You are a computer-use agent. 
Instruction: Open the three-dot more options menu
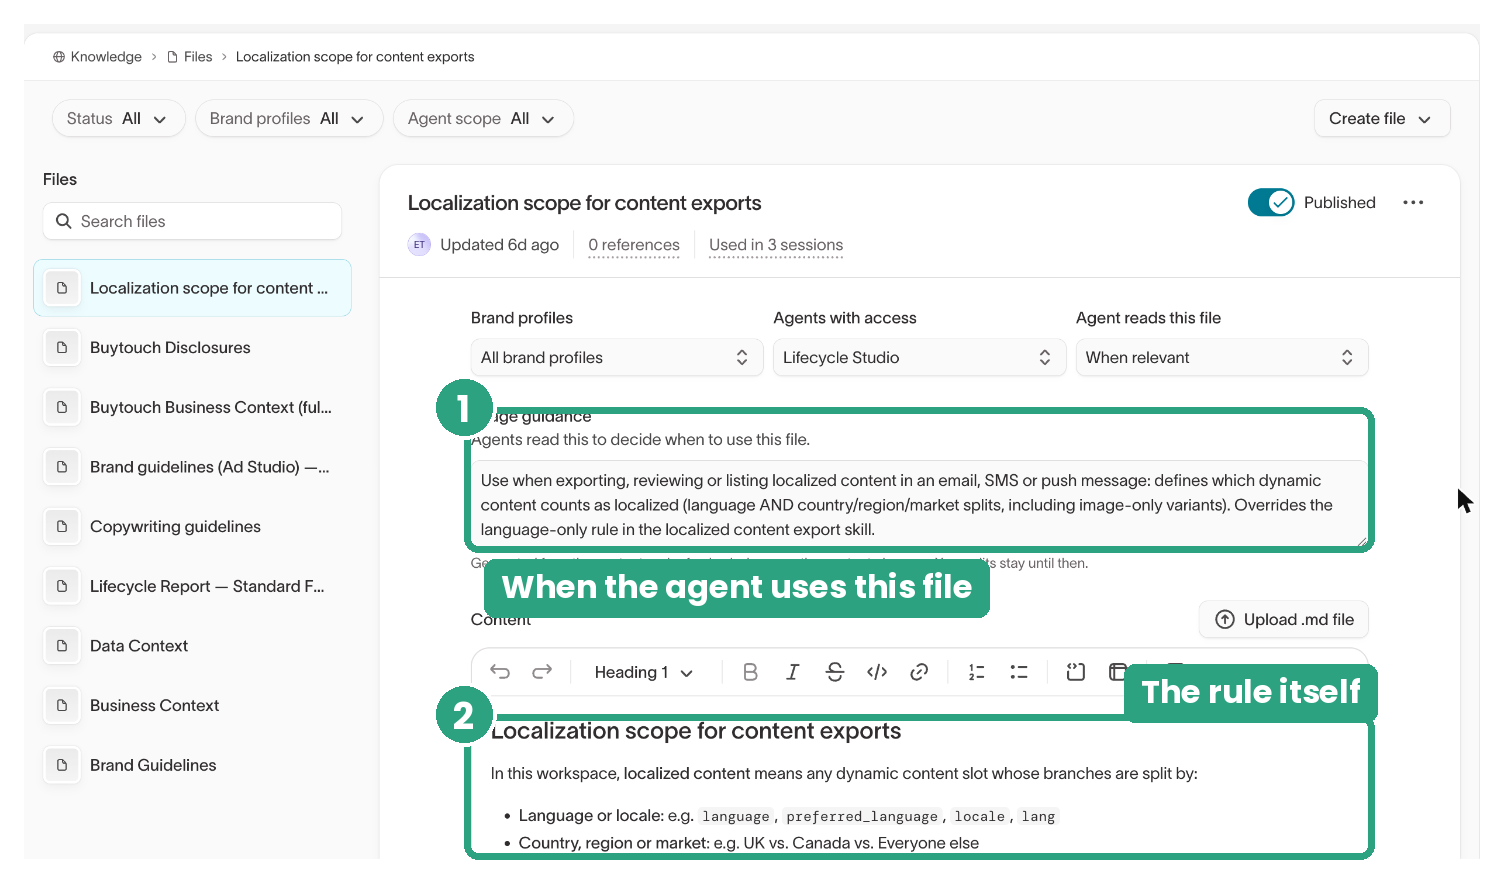pyautogui.click(x=1413, y=203)
